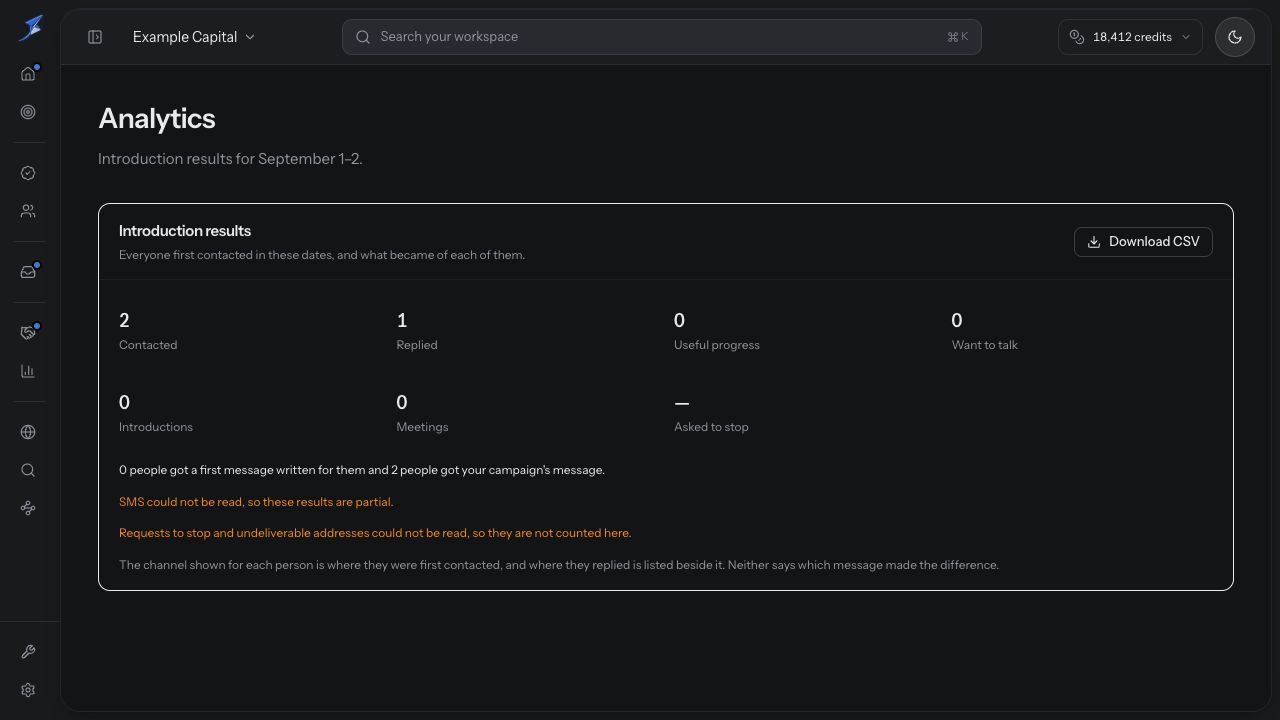This screenshot has height=720, width=1280.
Task: Click the Introduction results card heading
Action: pos(185,231)
